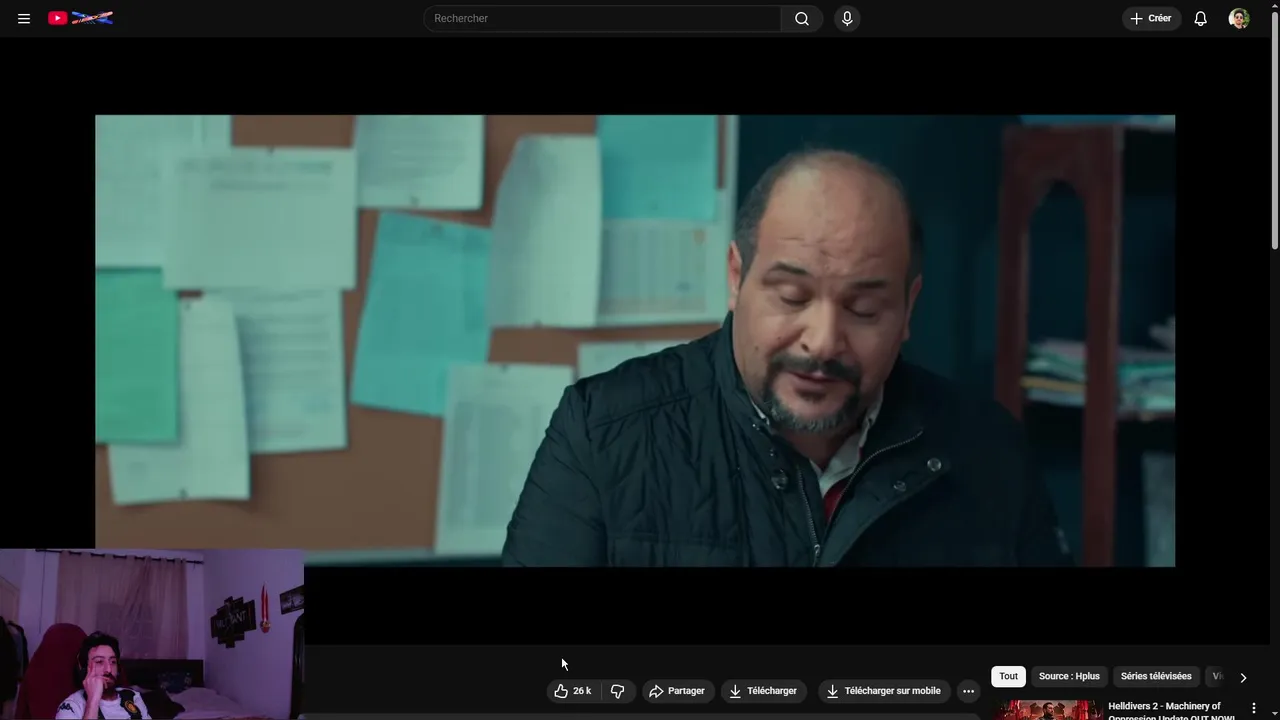Open the account avatar menu

[x=1239, y=18]
